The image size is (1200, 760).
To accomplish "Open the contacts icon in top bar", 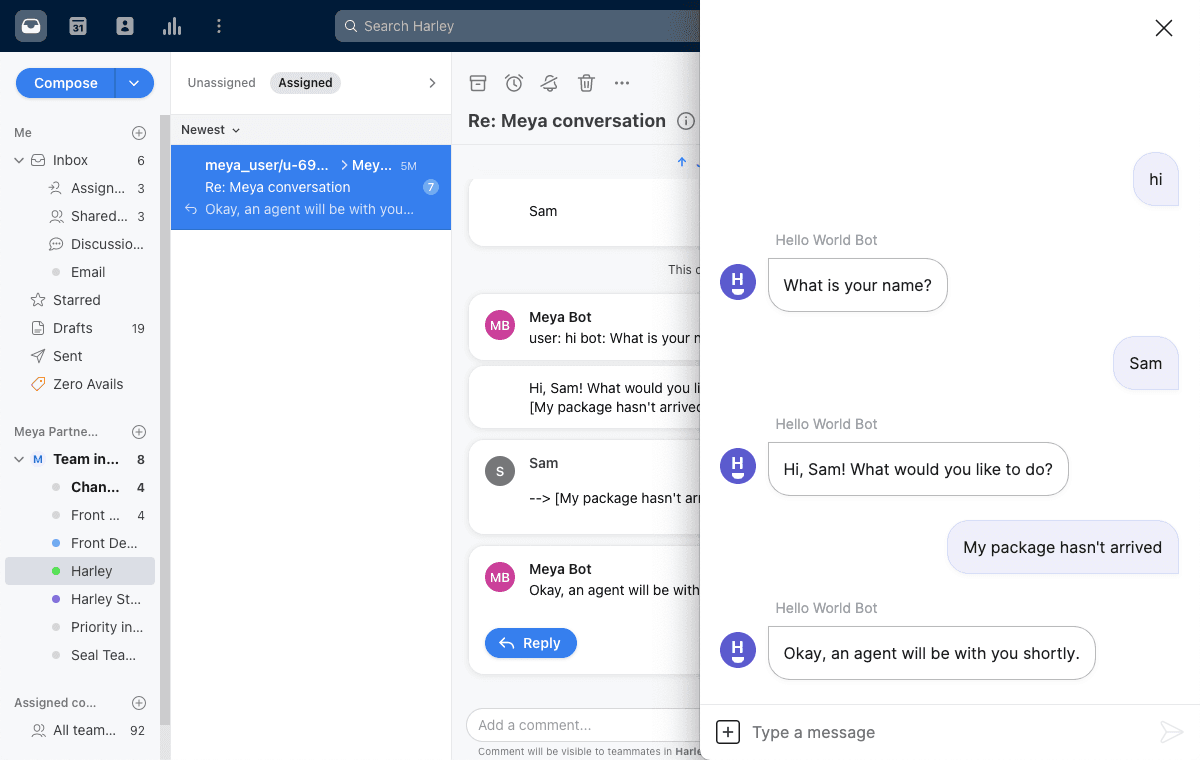I will [125, 26].
